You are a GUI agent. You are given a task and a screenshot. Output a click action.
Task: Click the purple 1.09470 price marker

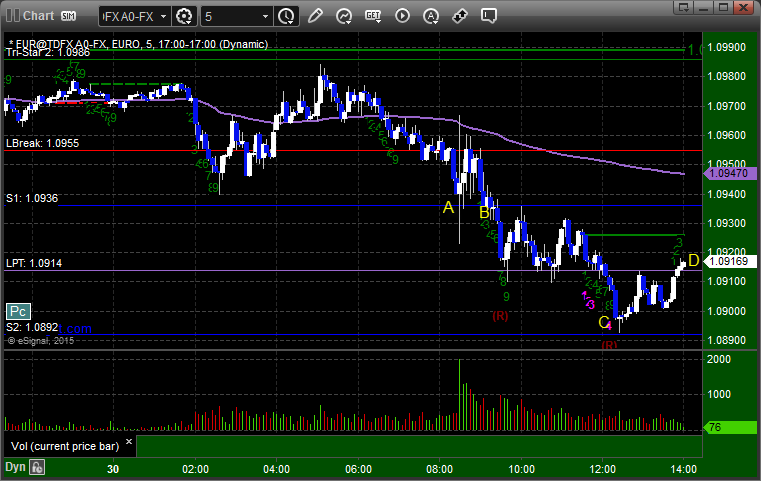point(730,173)
